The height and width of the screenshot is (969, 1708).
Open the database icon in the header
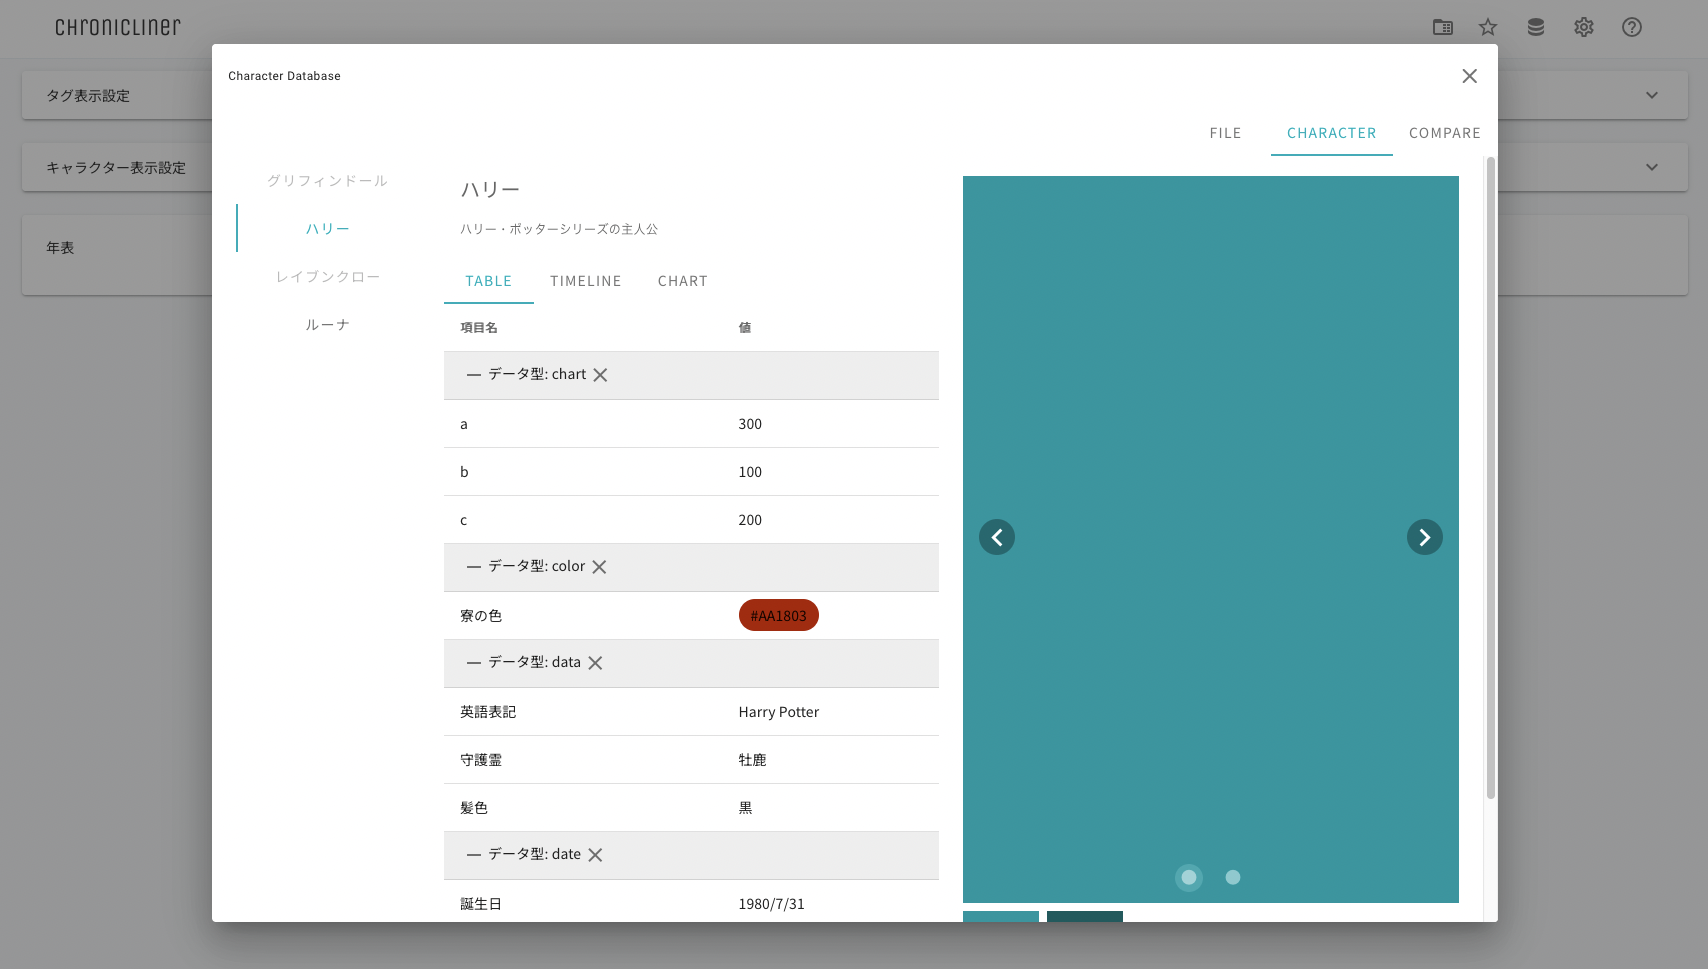(x=1536, y=27)
